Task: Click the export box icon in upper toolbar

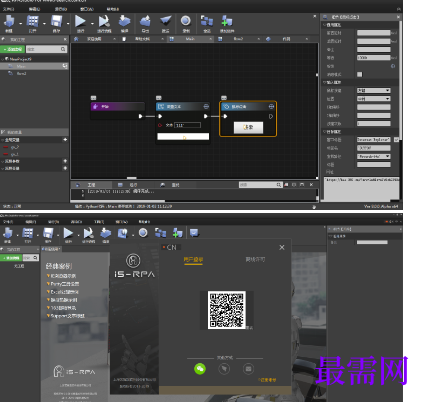Action: pyautogui.click(x=145, y=21)
